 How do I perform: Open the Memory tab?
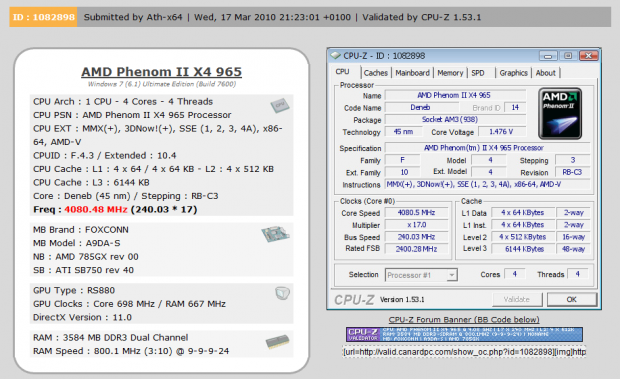[450, 73]
